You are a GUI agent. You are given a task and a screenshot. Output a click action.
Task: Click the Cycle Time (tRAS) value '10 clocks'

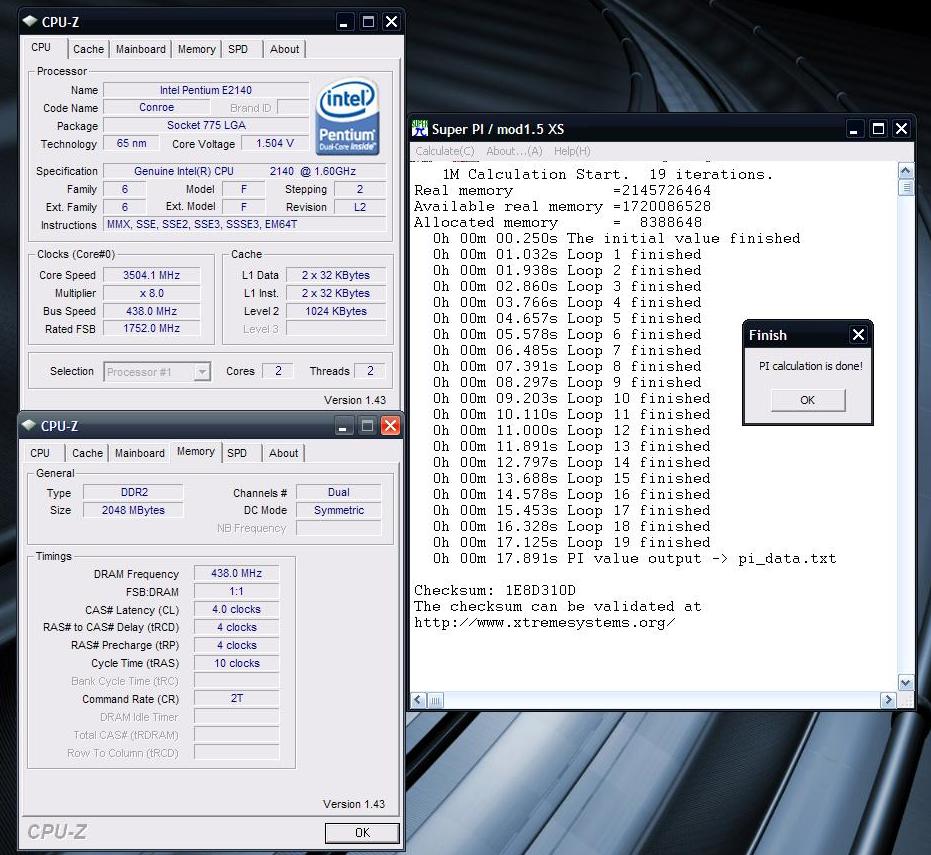click(236, 663)
